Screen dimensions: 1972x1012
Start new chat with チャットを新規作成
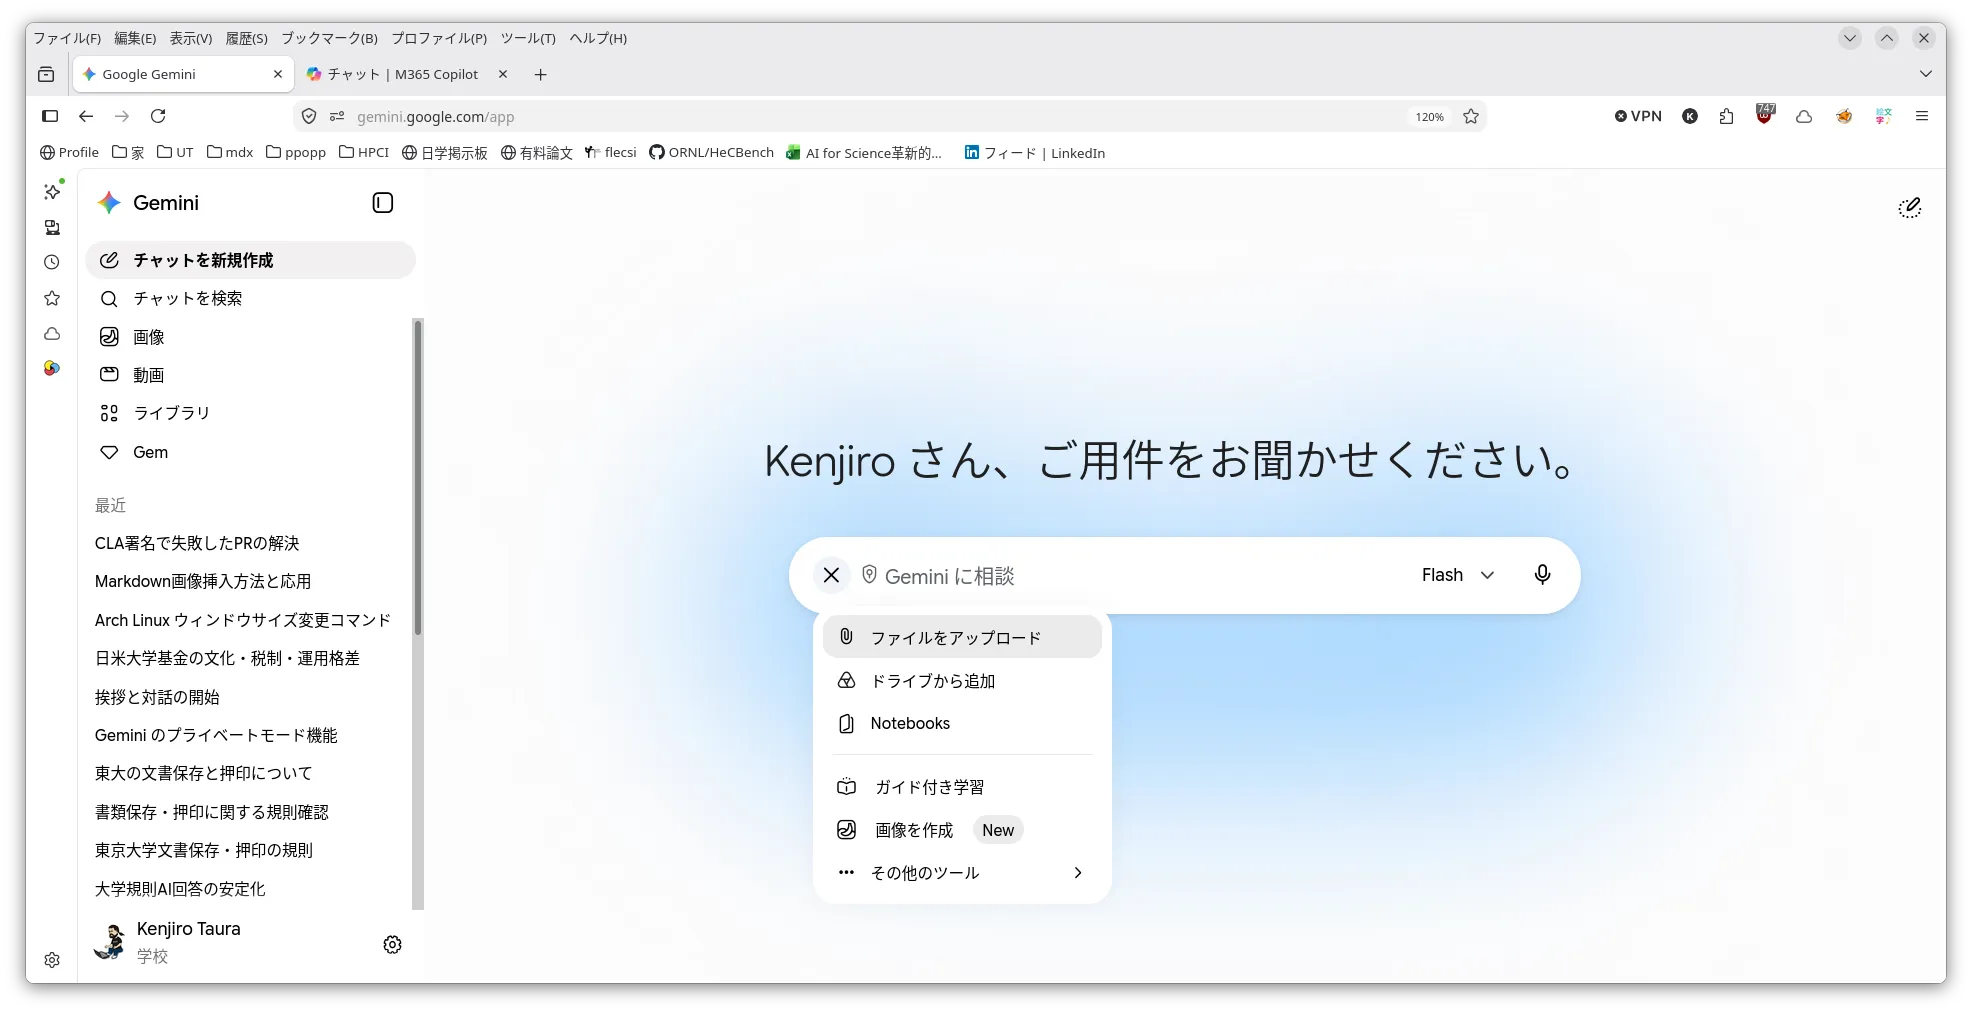click(250, 260)
